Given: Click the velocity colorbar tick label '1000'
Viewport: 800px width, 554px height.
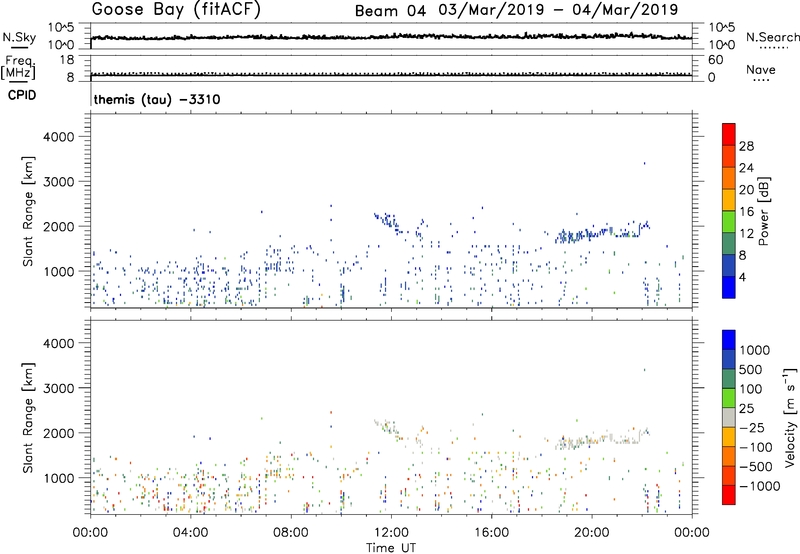Looking at the screenshot, I should (755, 350).
